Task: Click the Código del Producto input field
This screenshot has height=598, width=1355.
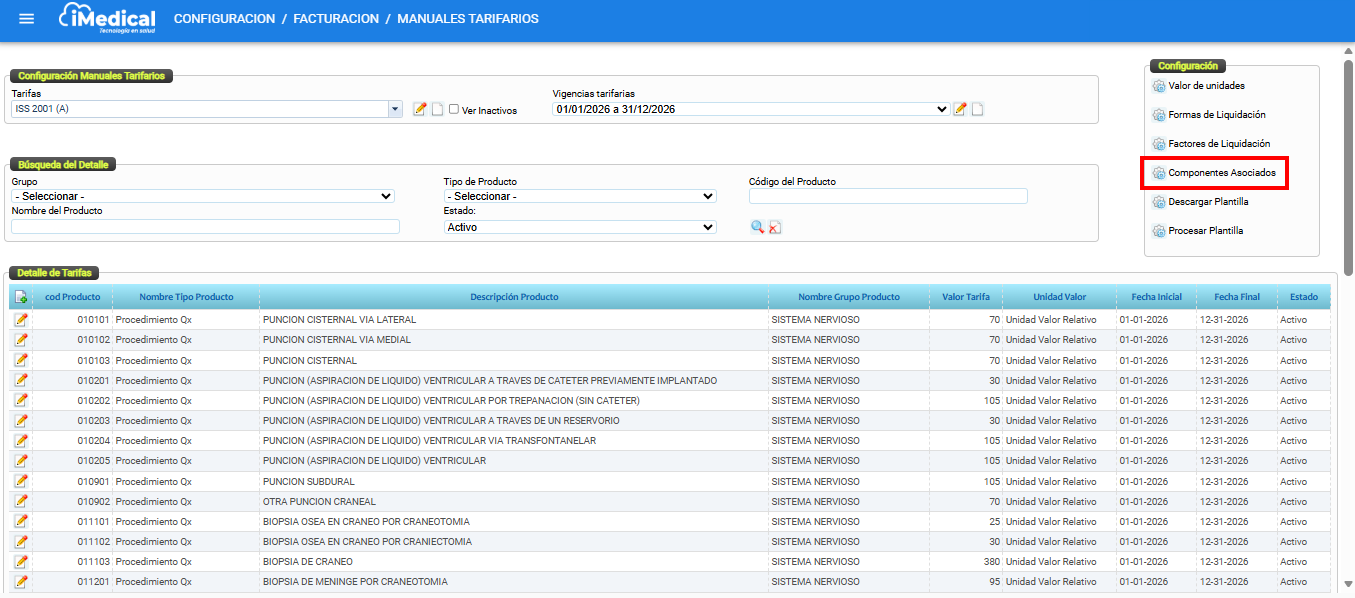Action: [x=888, y=196]
